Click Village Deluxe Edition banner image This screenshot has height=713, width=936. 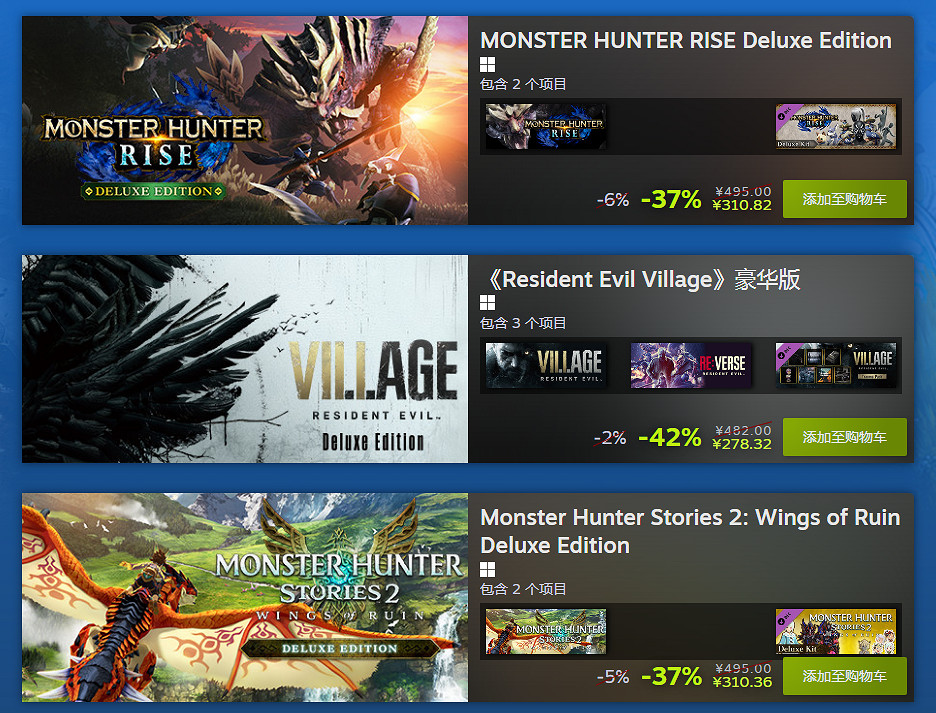[245, 359]
